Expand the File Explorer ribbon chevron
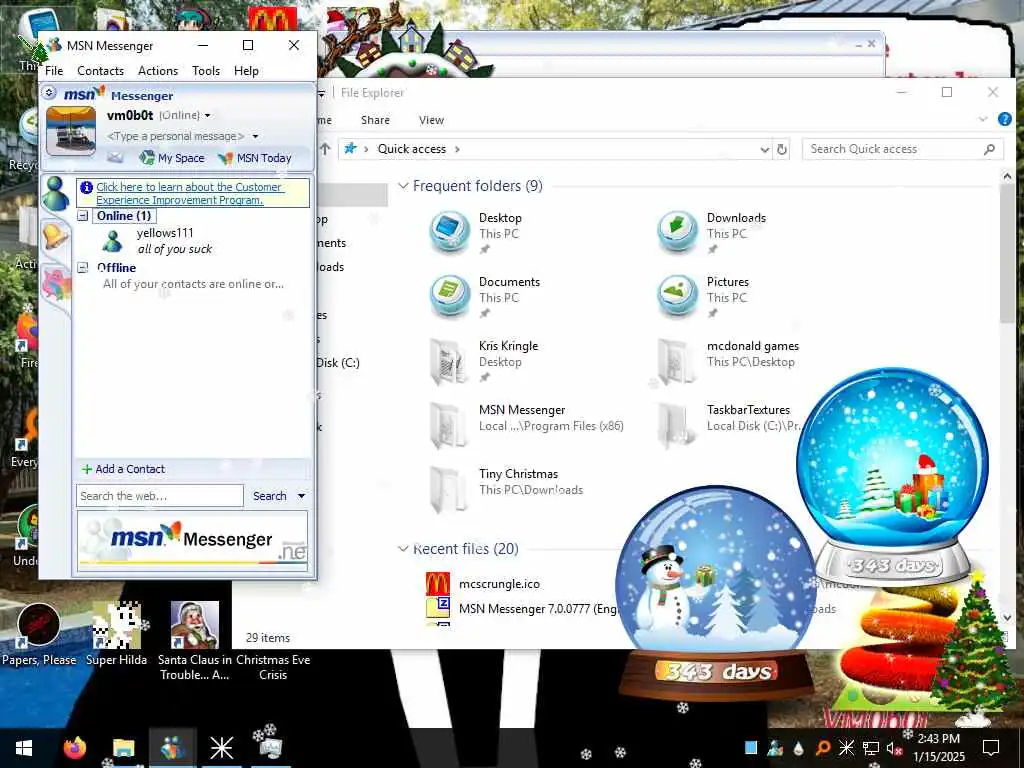The height and width of the screenshot is (768, 1024). (x=983, y=120)
